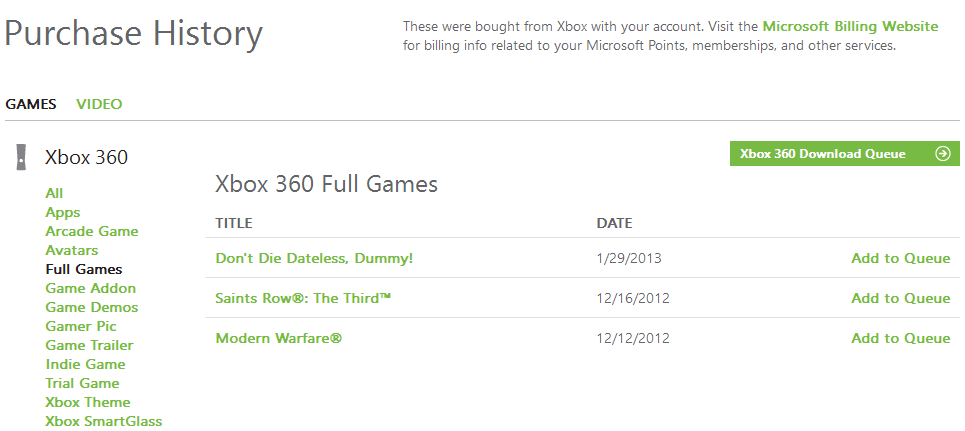Filter purchases by Apps
The width and height of the screenshot is (965, 431).
tap(63, 212)
